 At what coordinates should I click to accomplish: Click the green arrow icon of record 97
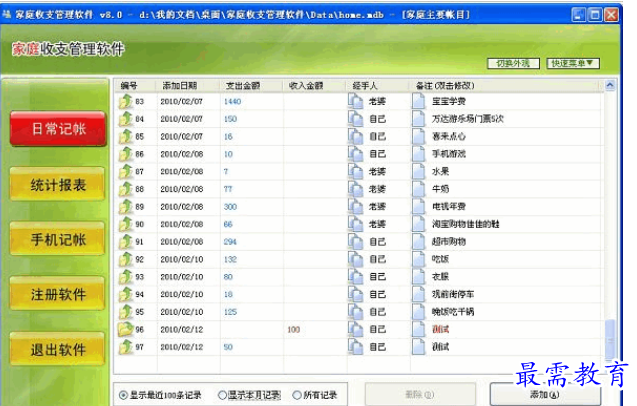coord(126,347)
